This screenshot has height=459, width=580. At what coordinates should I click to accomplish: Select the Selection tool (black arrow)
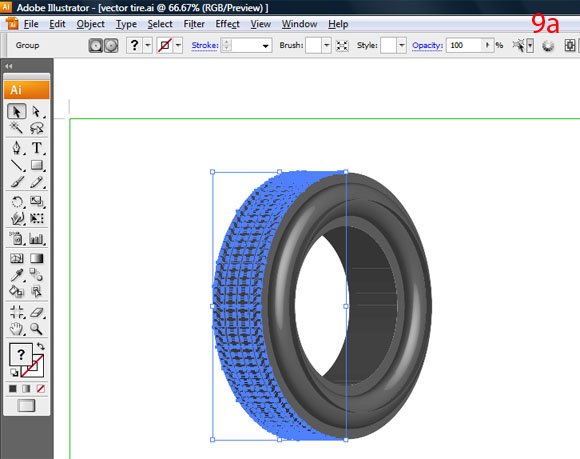pyautogui.click(x=17, y=111)
